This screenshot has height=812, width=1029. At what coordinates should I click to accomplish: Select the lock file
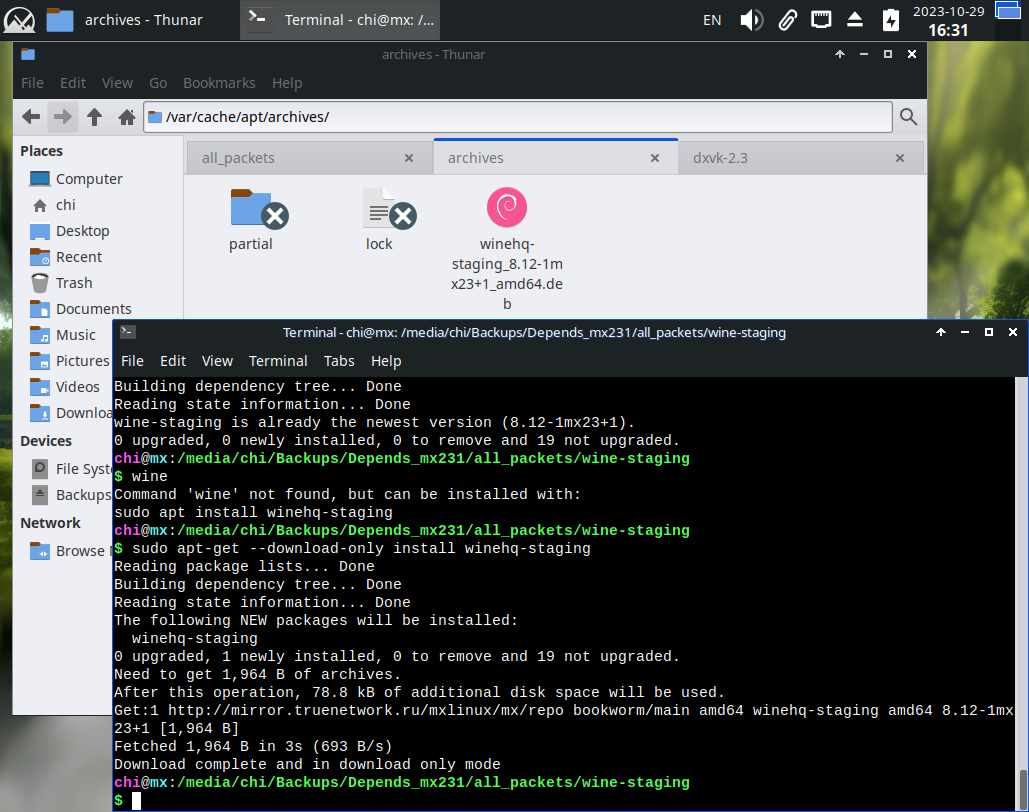click(379, 209)
